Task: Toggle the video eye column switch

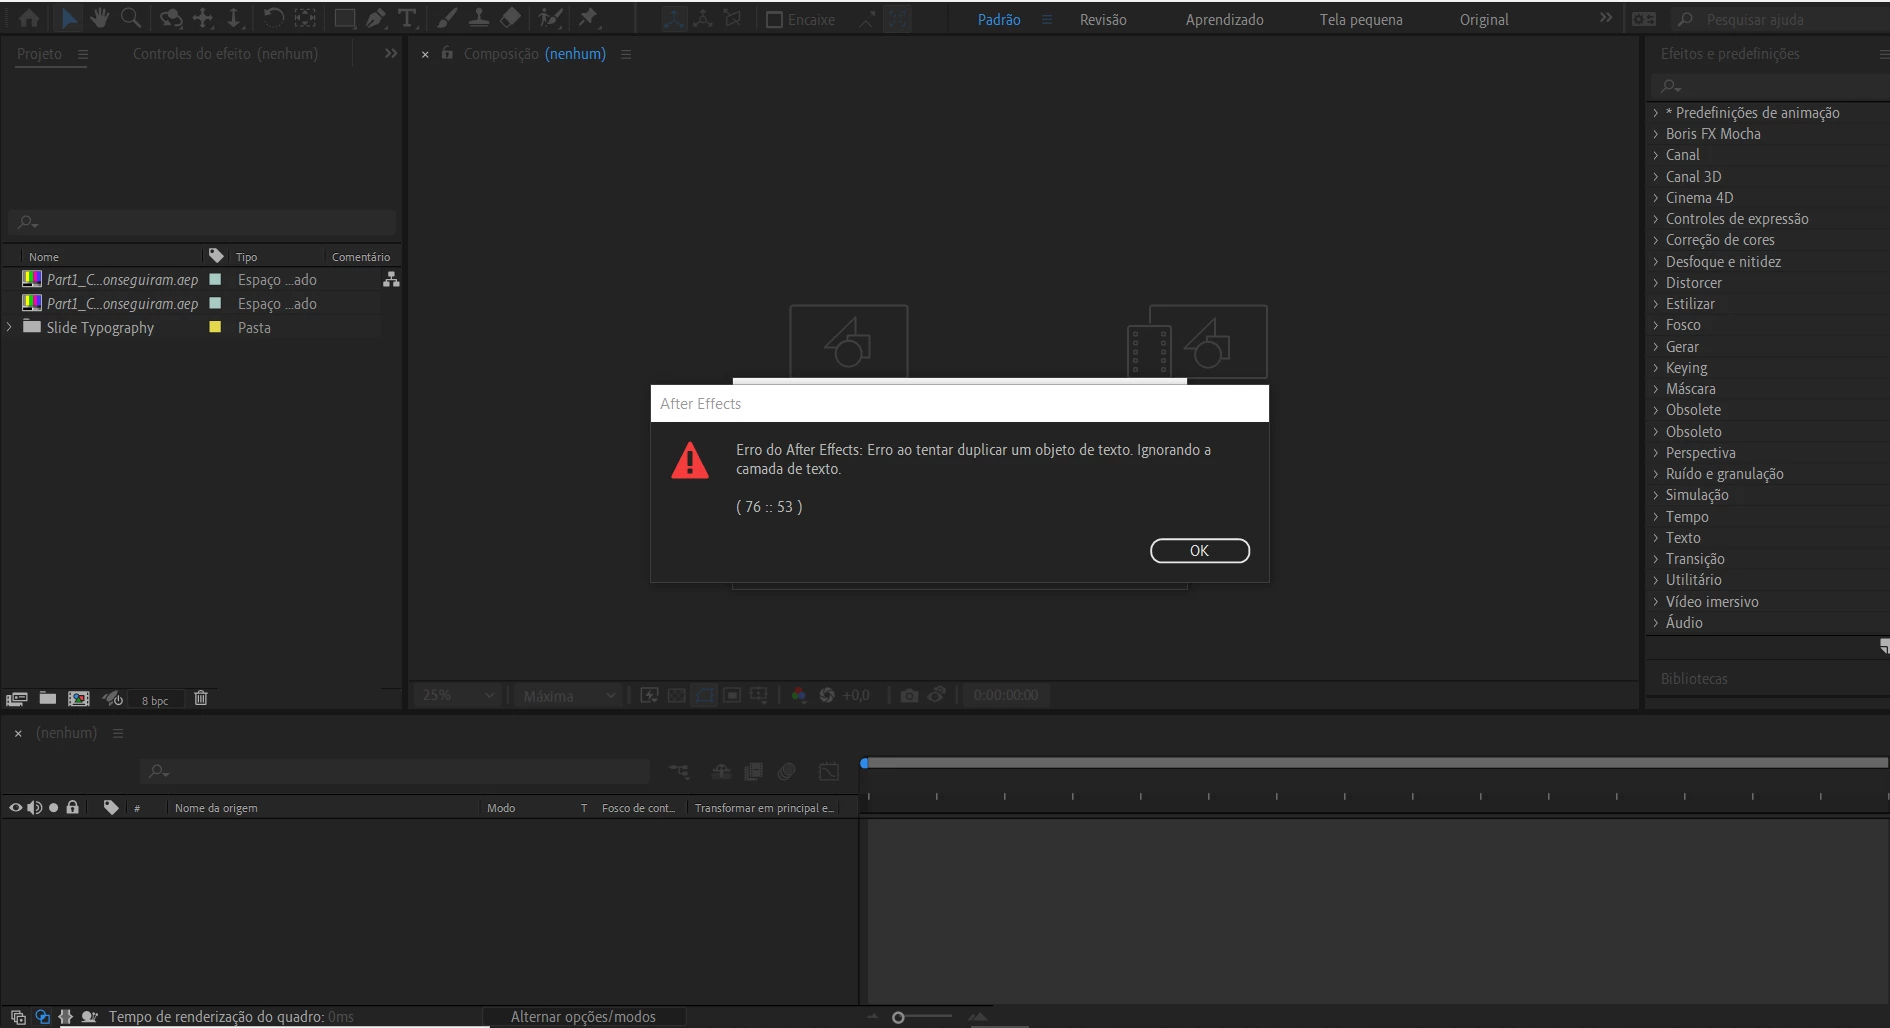Action: pyautogui.click(x=15, y=808)
